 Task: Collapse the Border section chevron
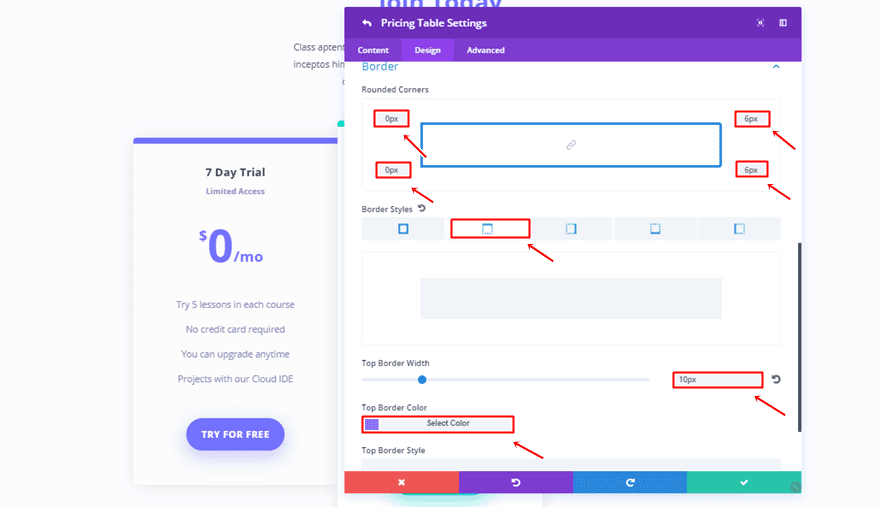tap(775, 67)
